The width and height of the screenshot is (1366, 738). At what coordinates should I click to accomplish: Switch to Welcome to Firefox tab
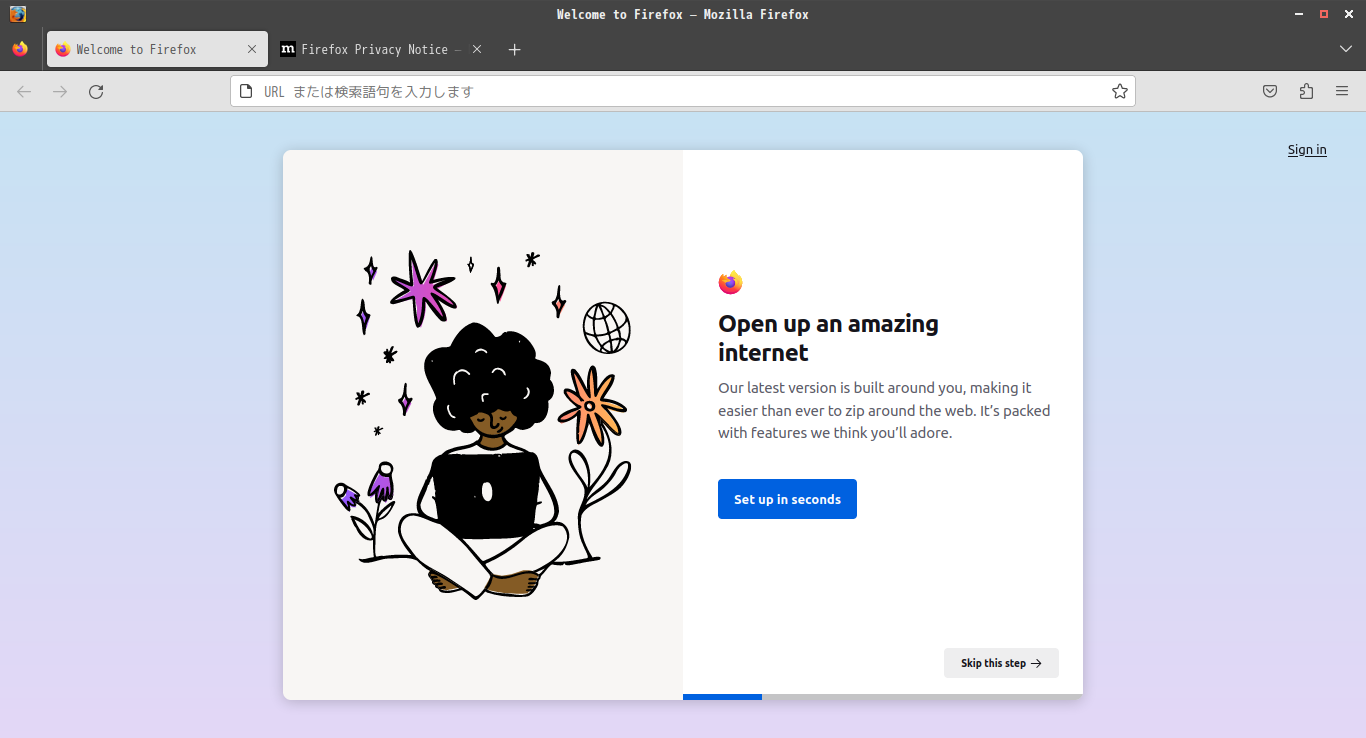point(157,49)
